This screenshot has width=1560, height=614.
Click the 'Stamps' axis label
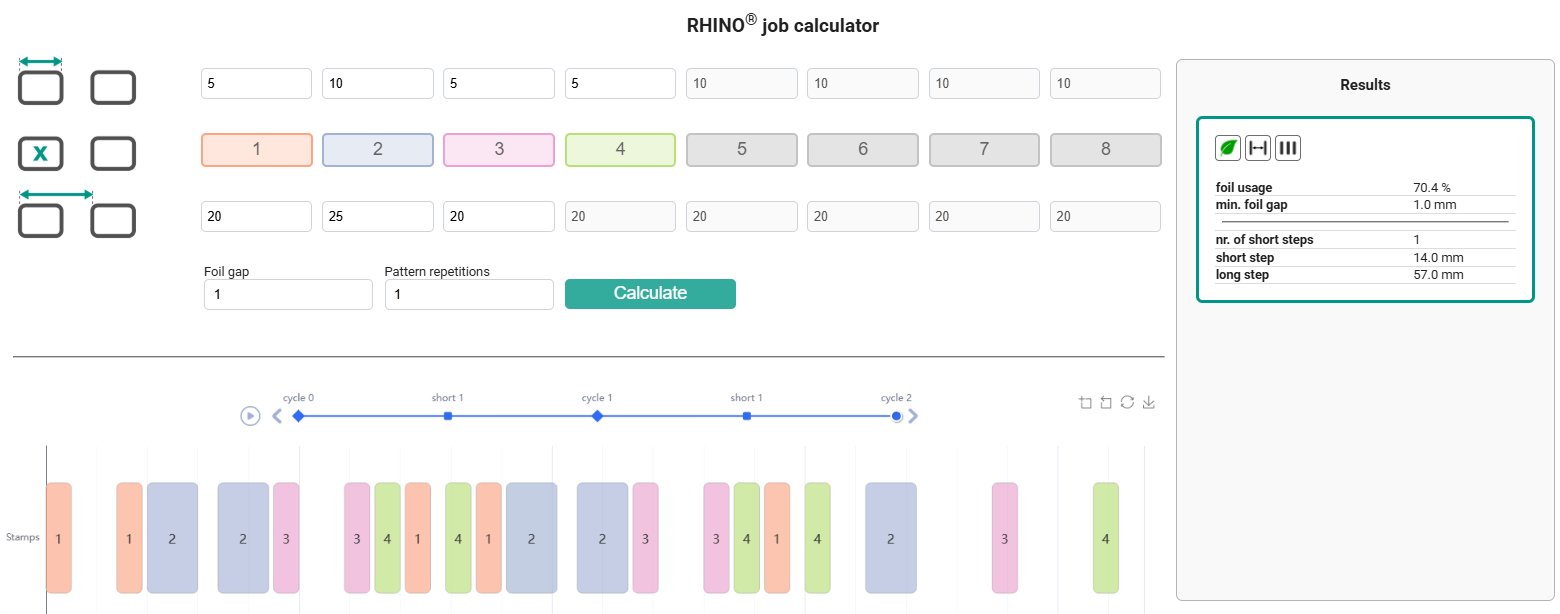23,538
